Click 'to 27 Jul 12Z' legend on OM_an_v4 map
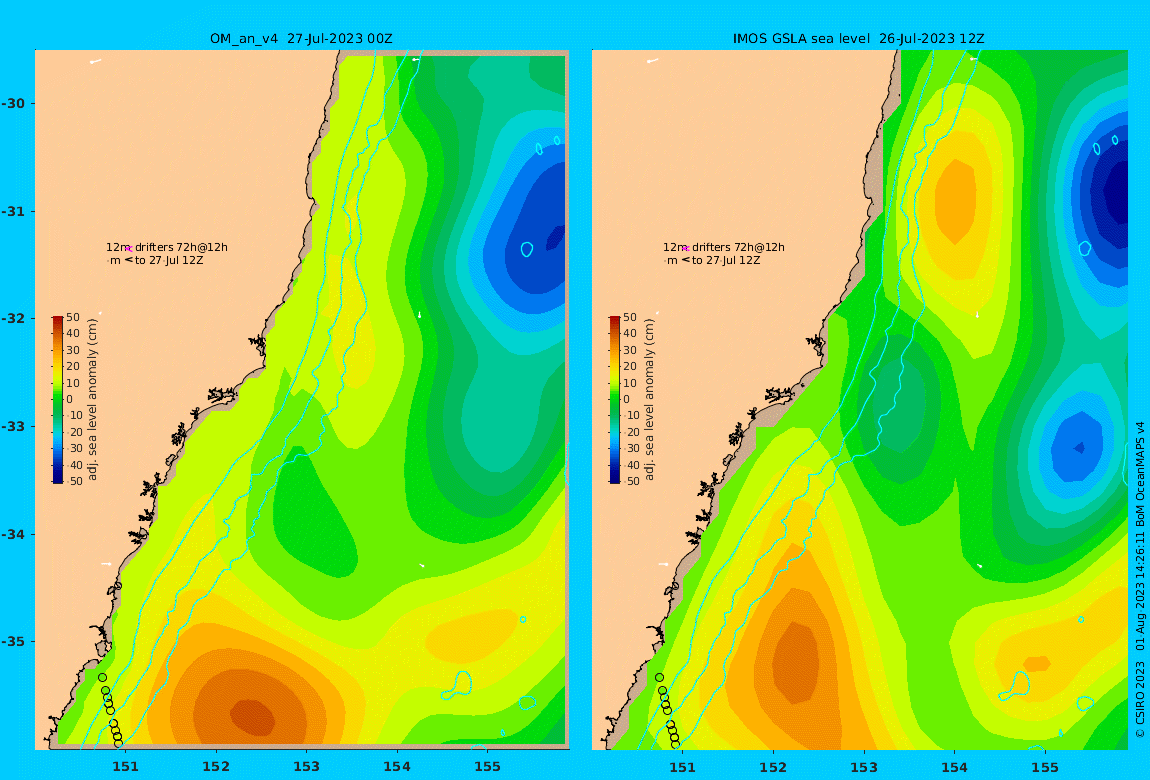The image size is (1150, 780). click(169, 260)
